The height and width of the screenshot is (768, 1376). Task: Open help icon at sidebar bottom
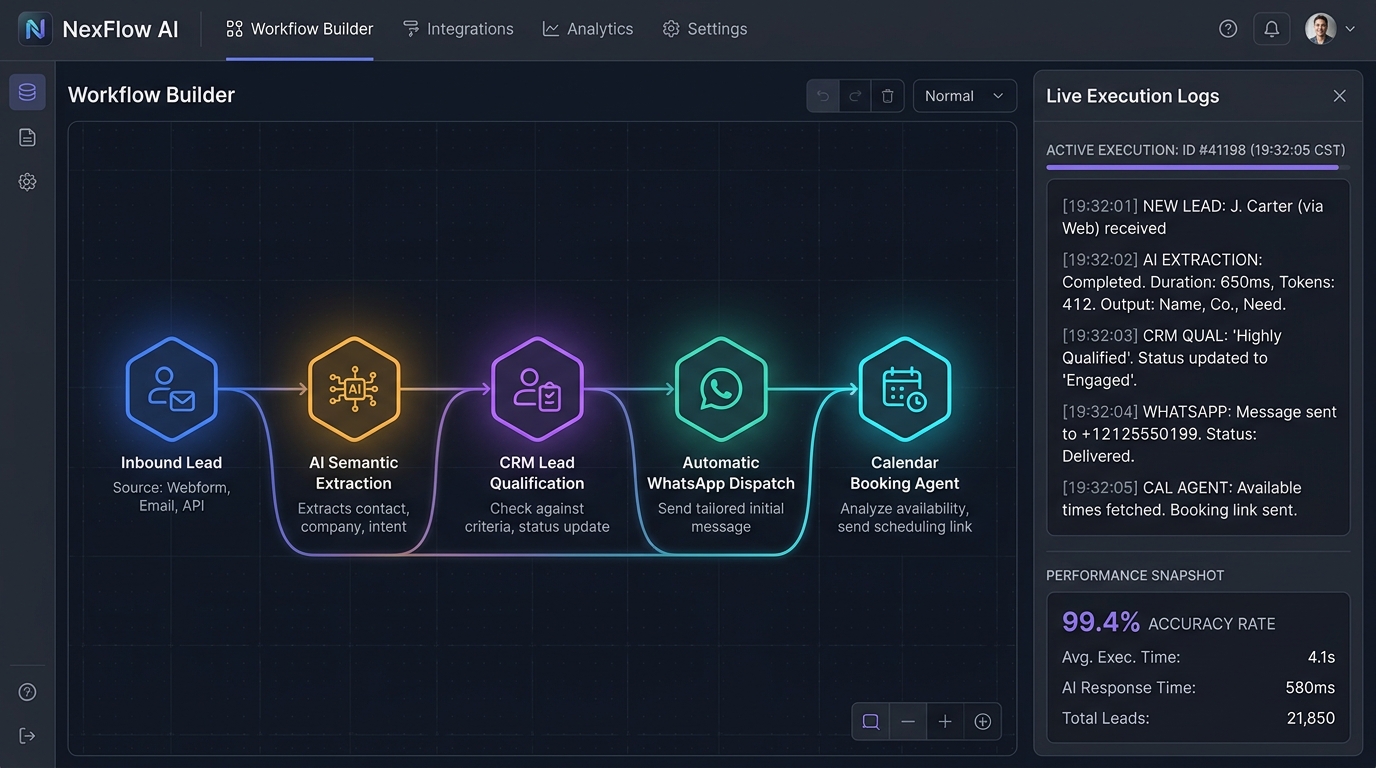tap(27, 692)
